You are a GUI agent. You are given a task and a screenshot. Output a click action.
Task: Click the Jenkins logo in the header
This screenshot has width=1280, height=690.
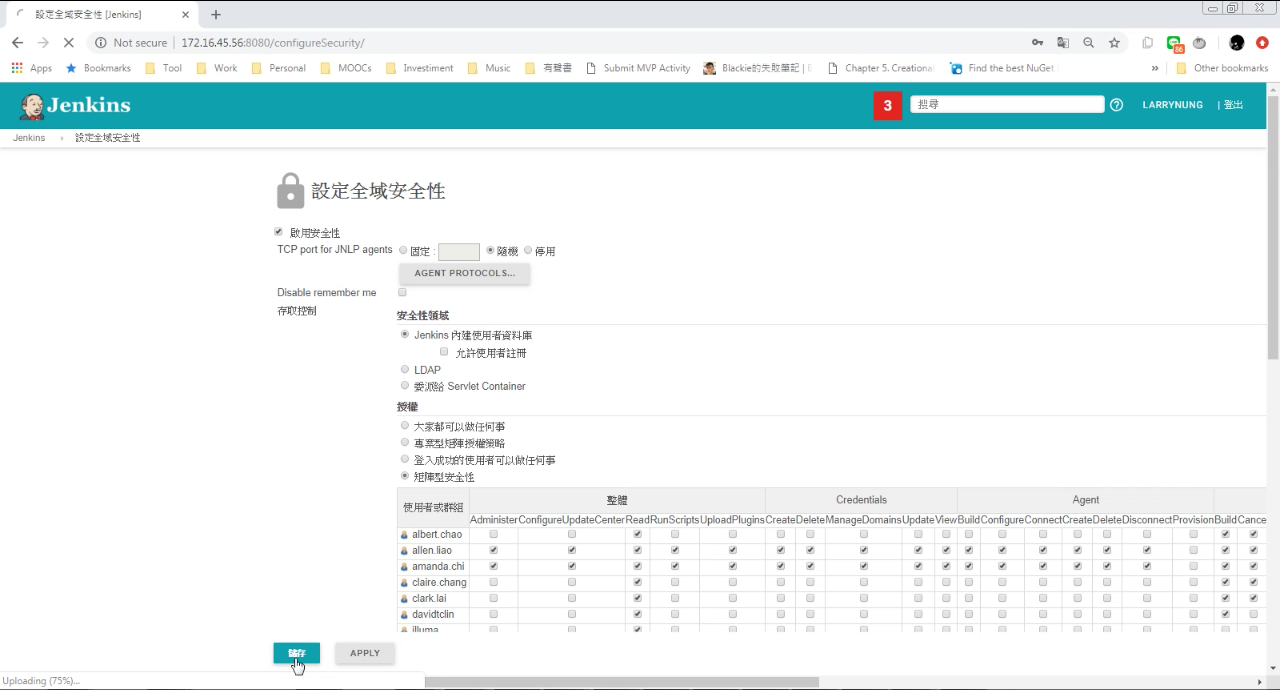tap(75, 106)
